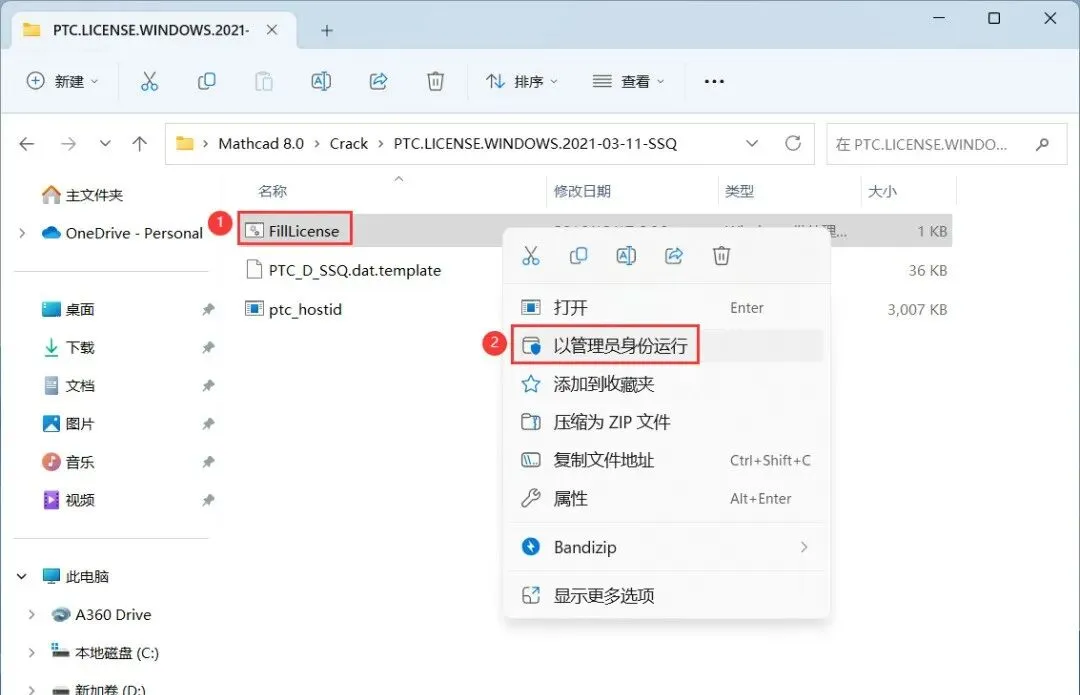This screenshot has height=695, width=1080.
Task: Open the 查看 view dropdown
Action: 628,81
